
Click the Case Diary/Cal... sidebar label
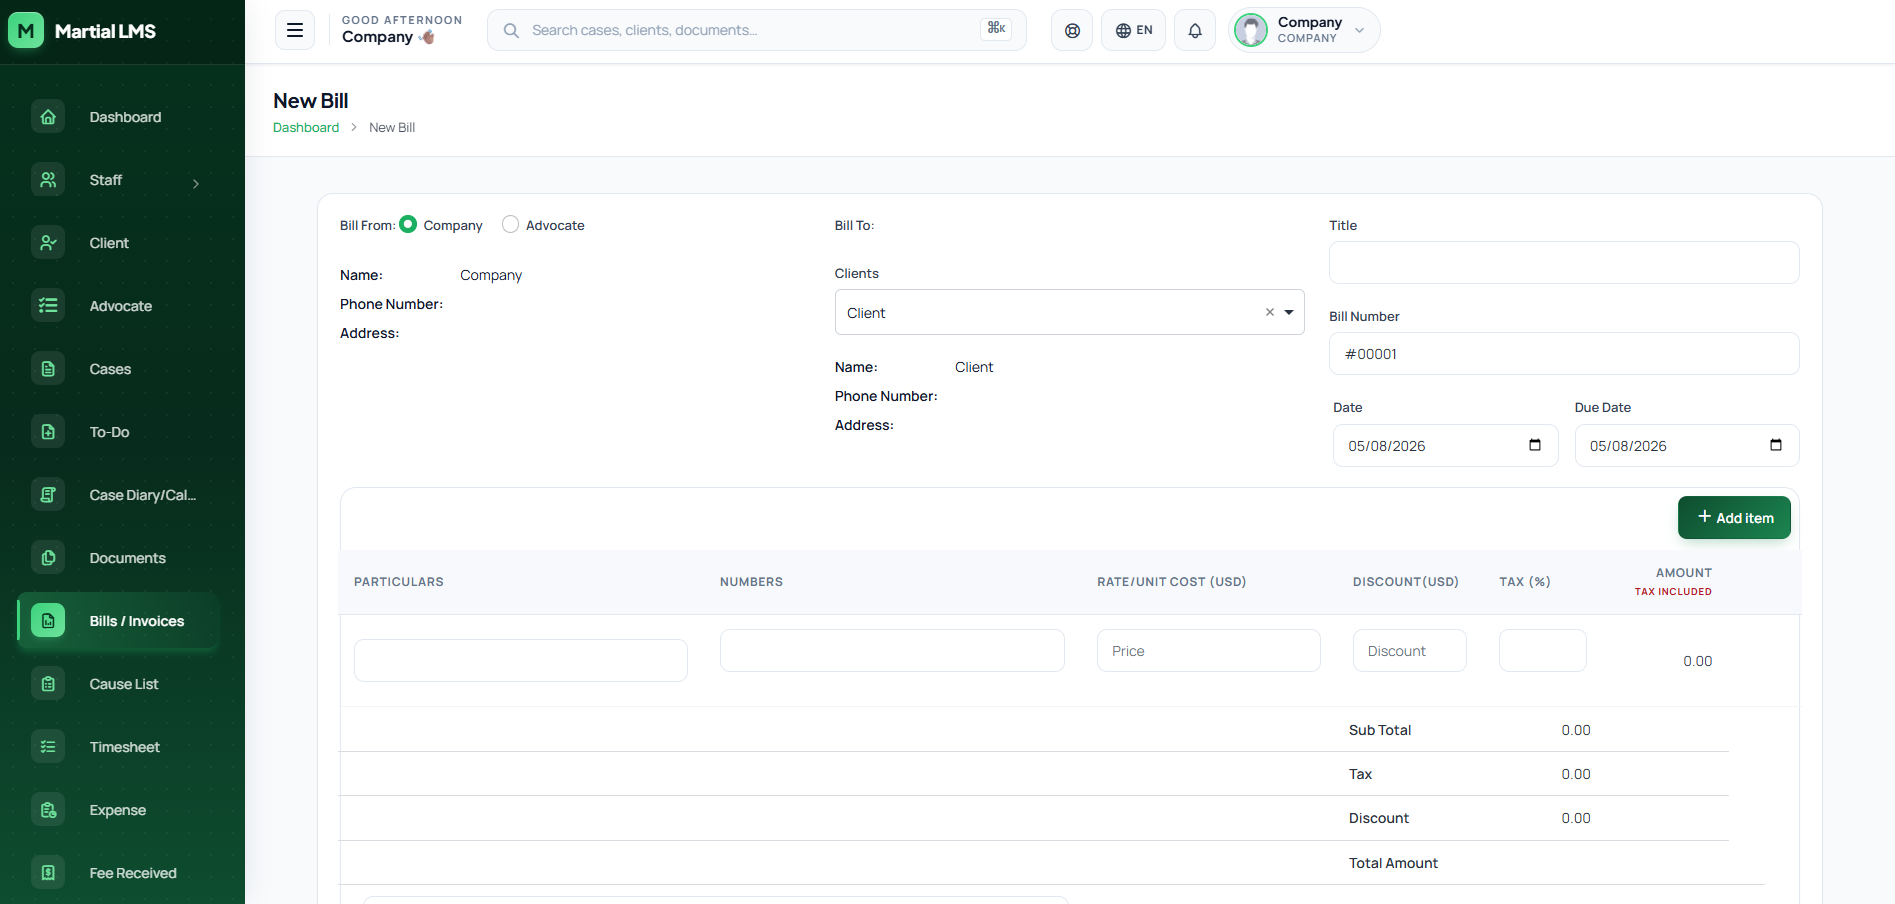[143, 495]
